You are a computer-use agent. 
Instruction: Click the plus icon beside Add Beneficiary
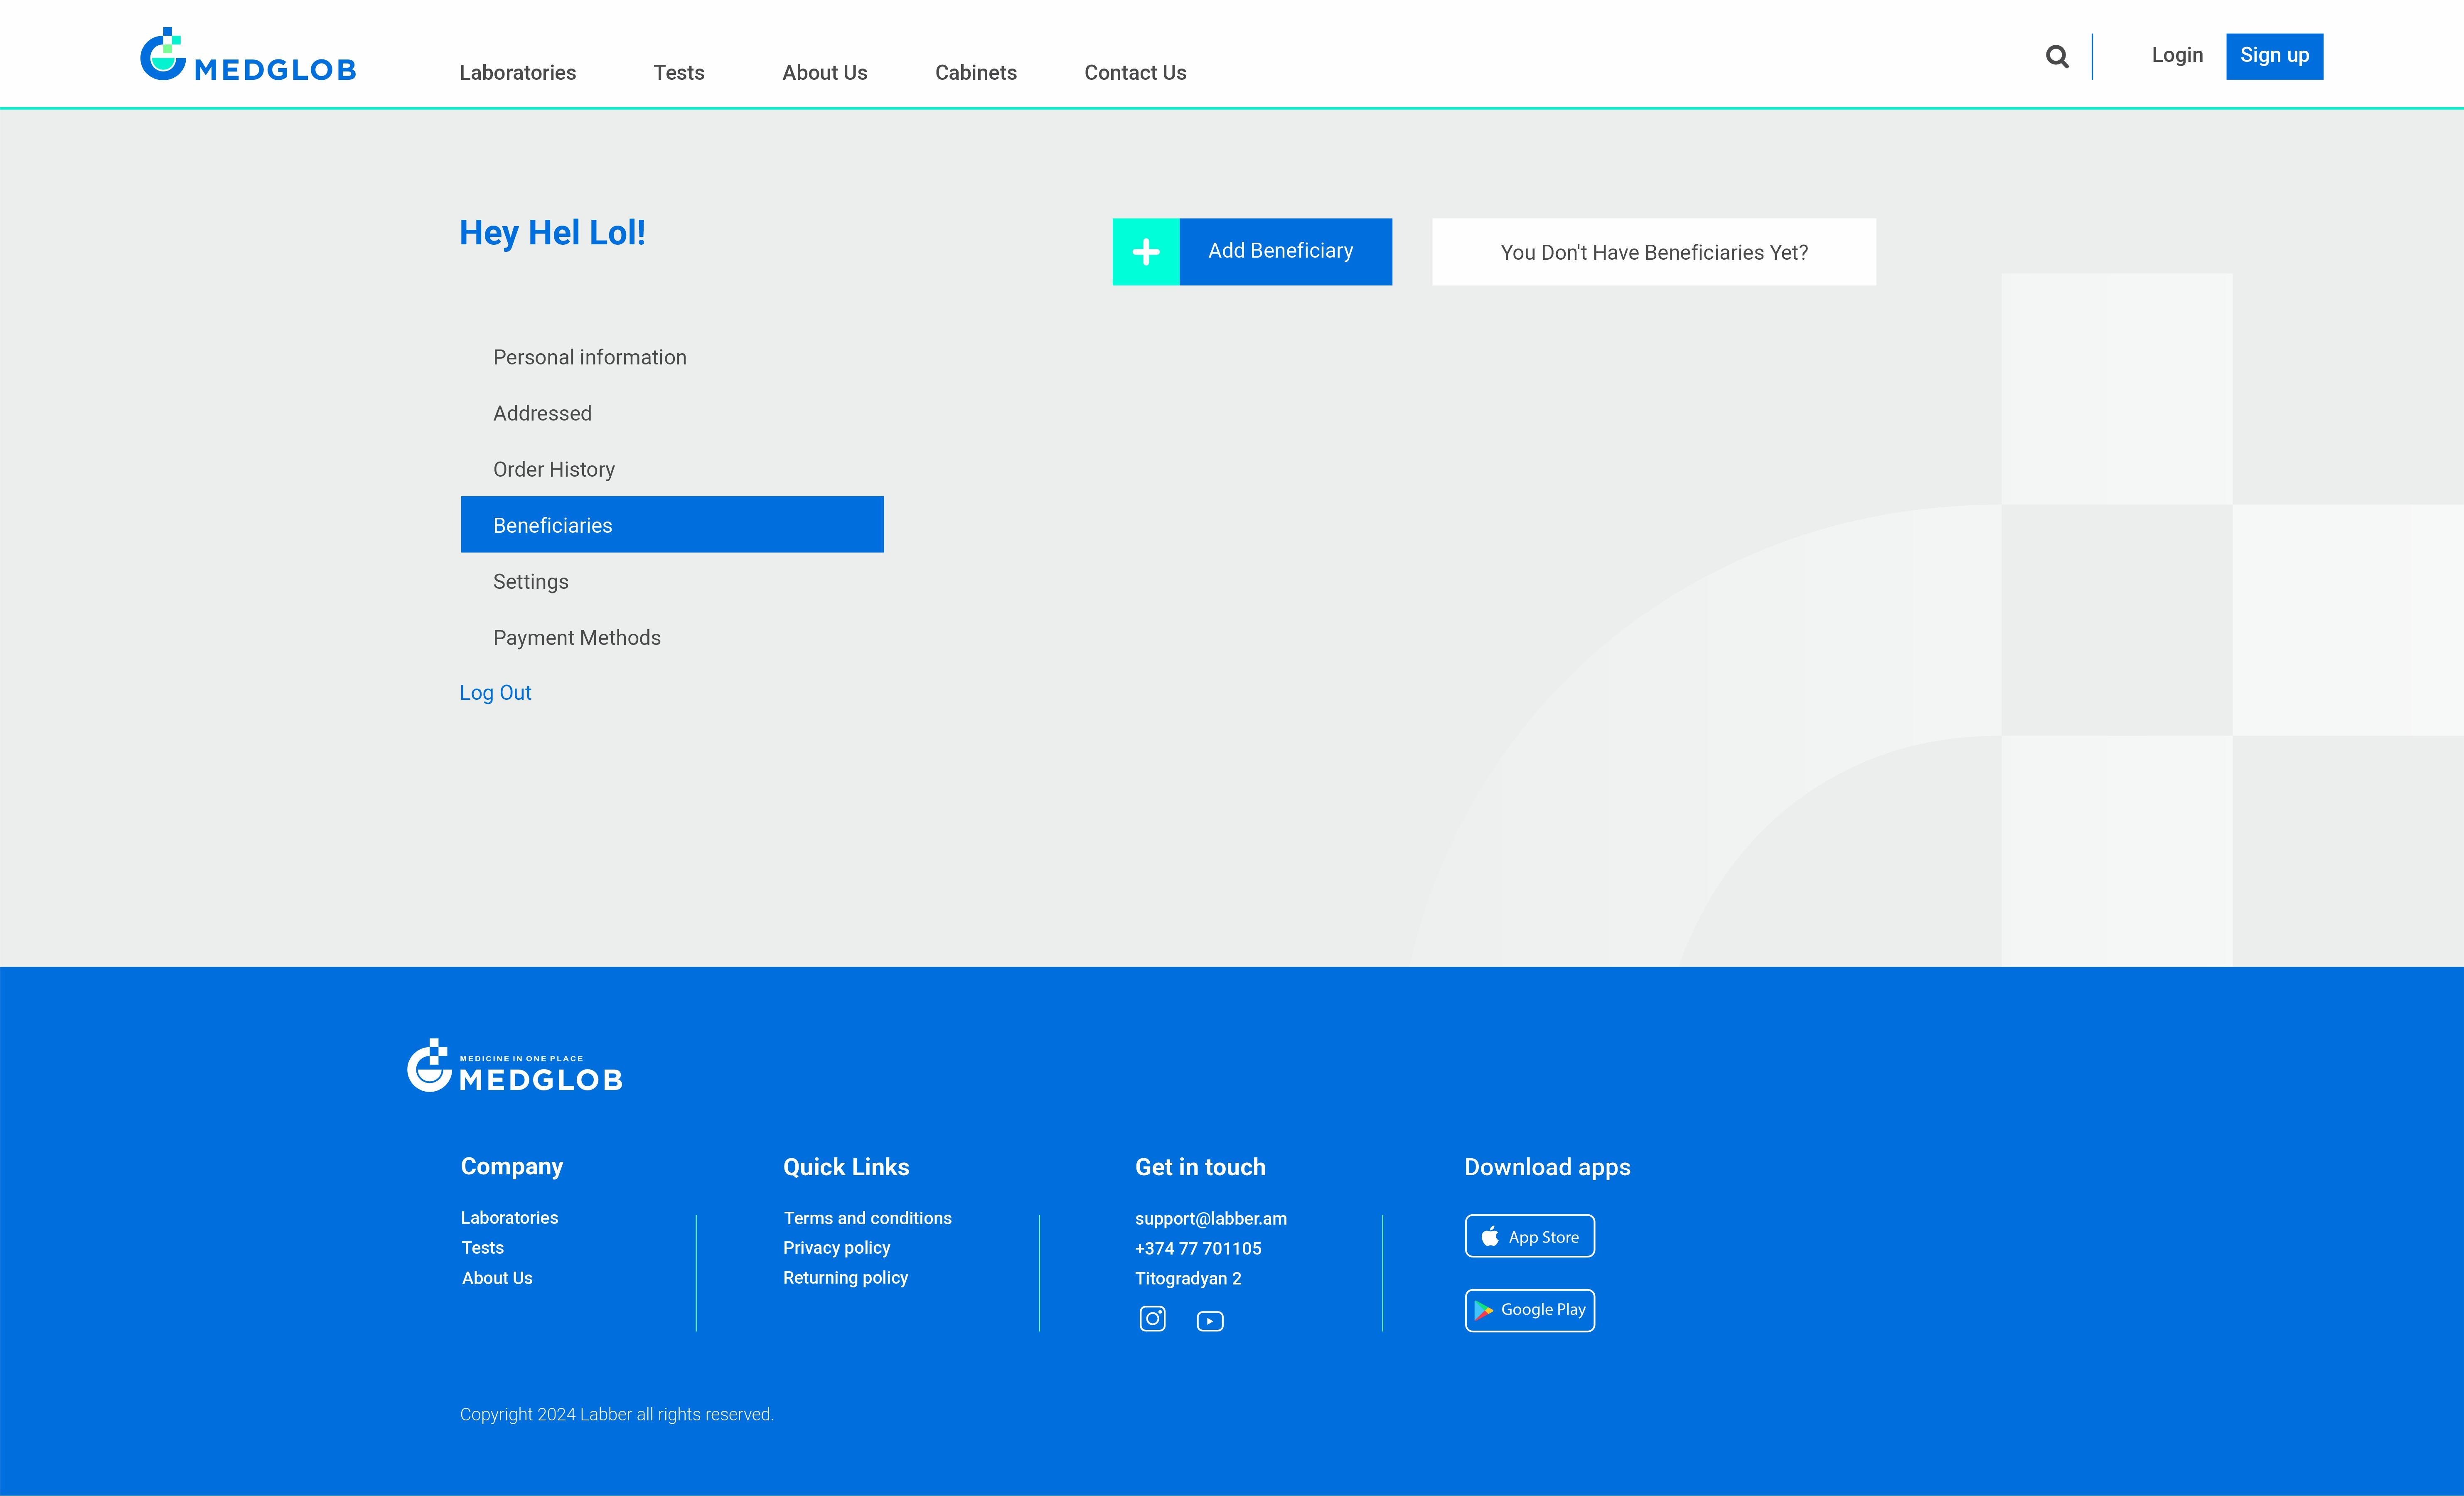[x=1146, y=252]
